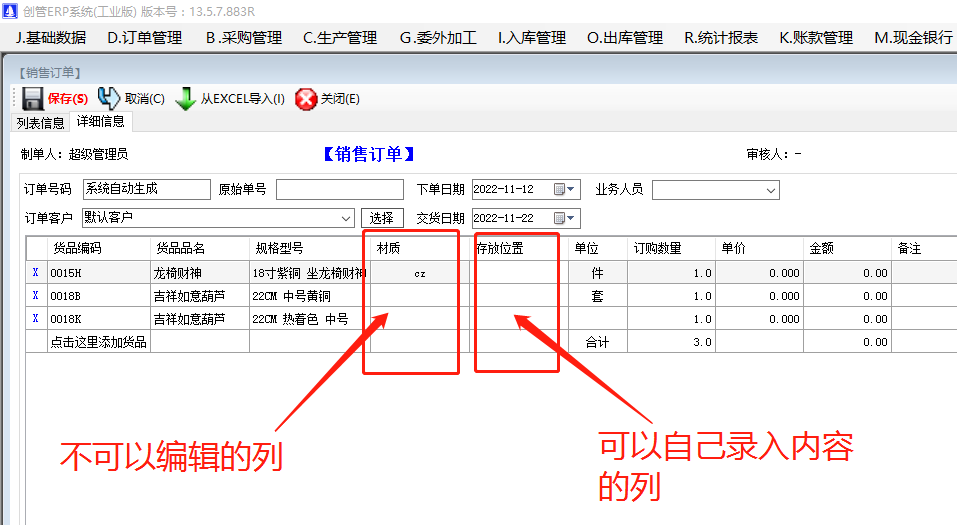Viewport: 957px width, 525px height.
Task: Open the B.采购管理 menu
Action: coord(244,38)
